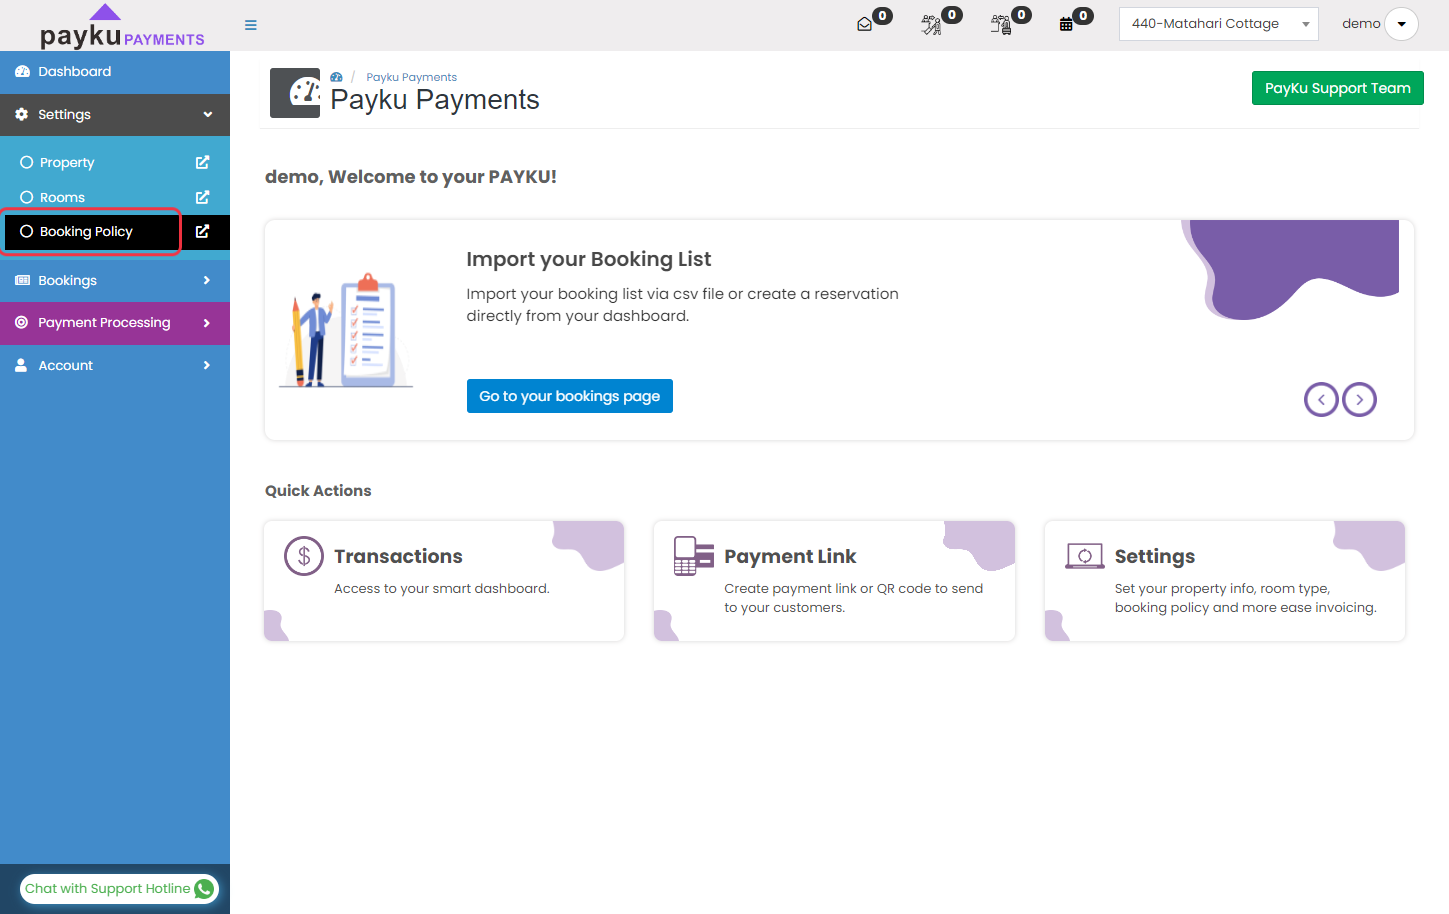Screen dimensions: 1449x914
Task: Expand the Account sidebar menu
Action: pyautogui.click(x=115, y=366)
